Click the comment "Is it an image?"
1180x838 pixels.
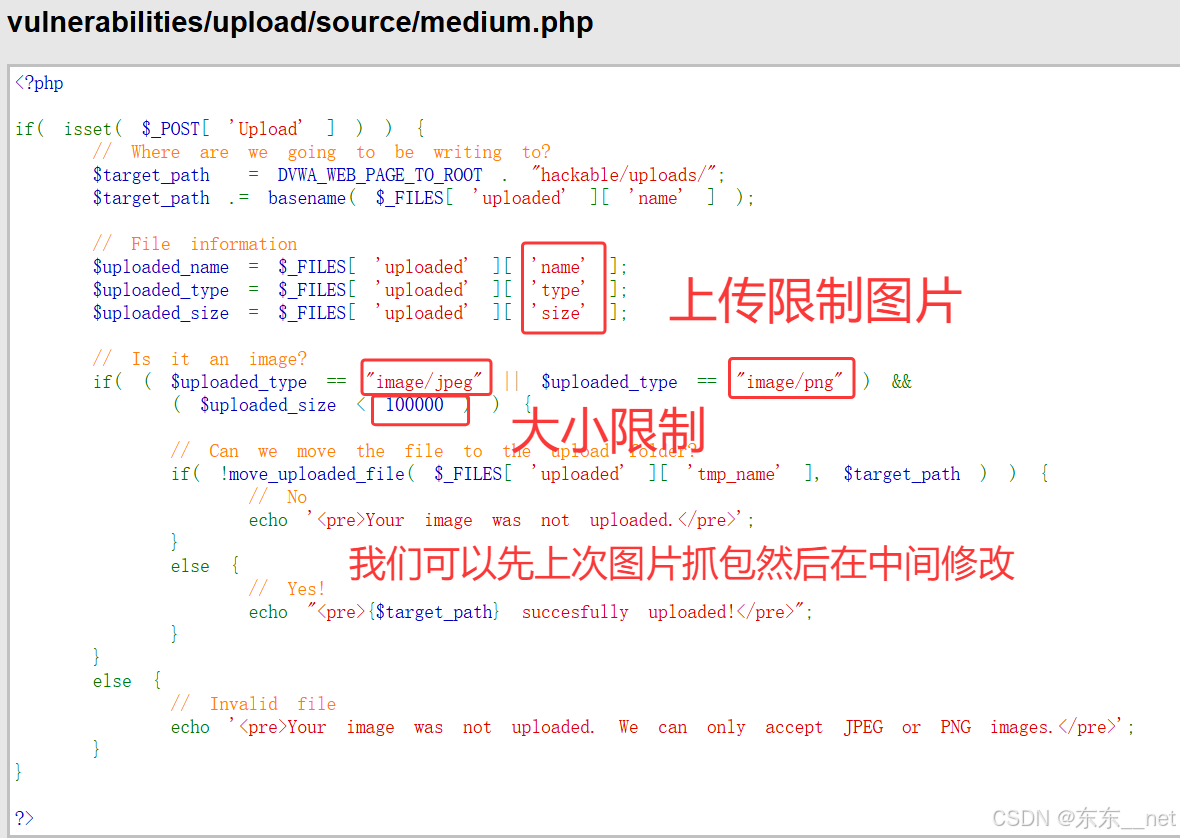pos(199,359)
